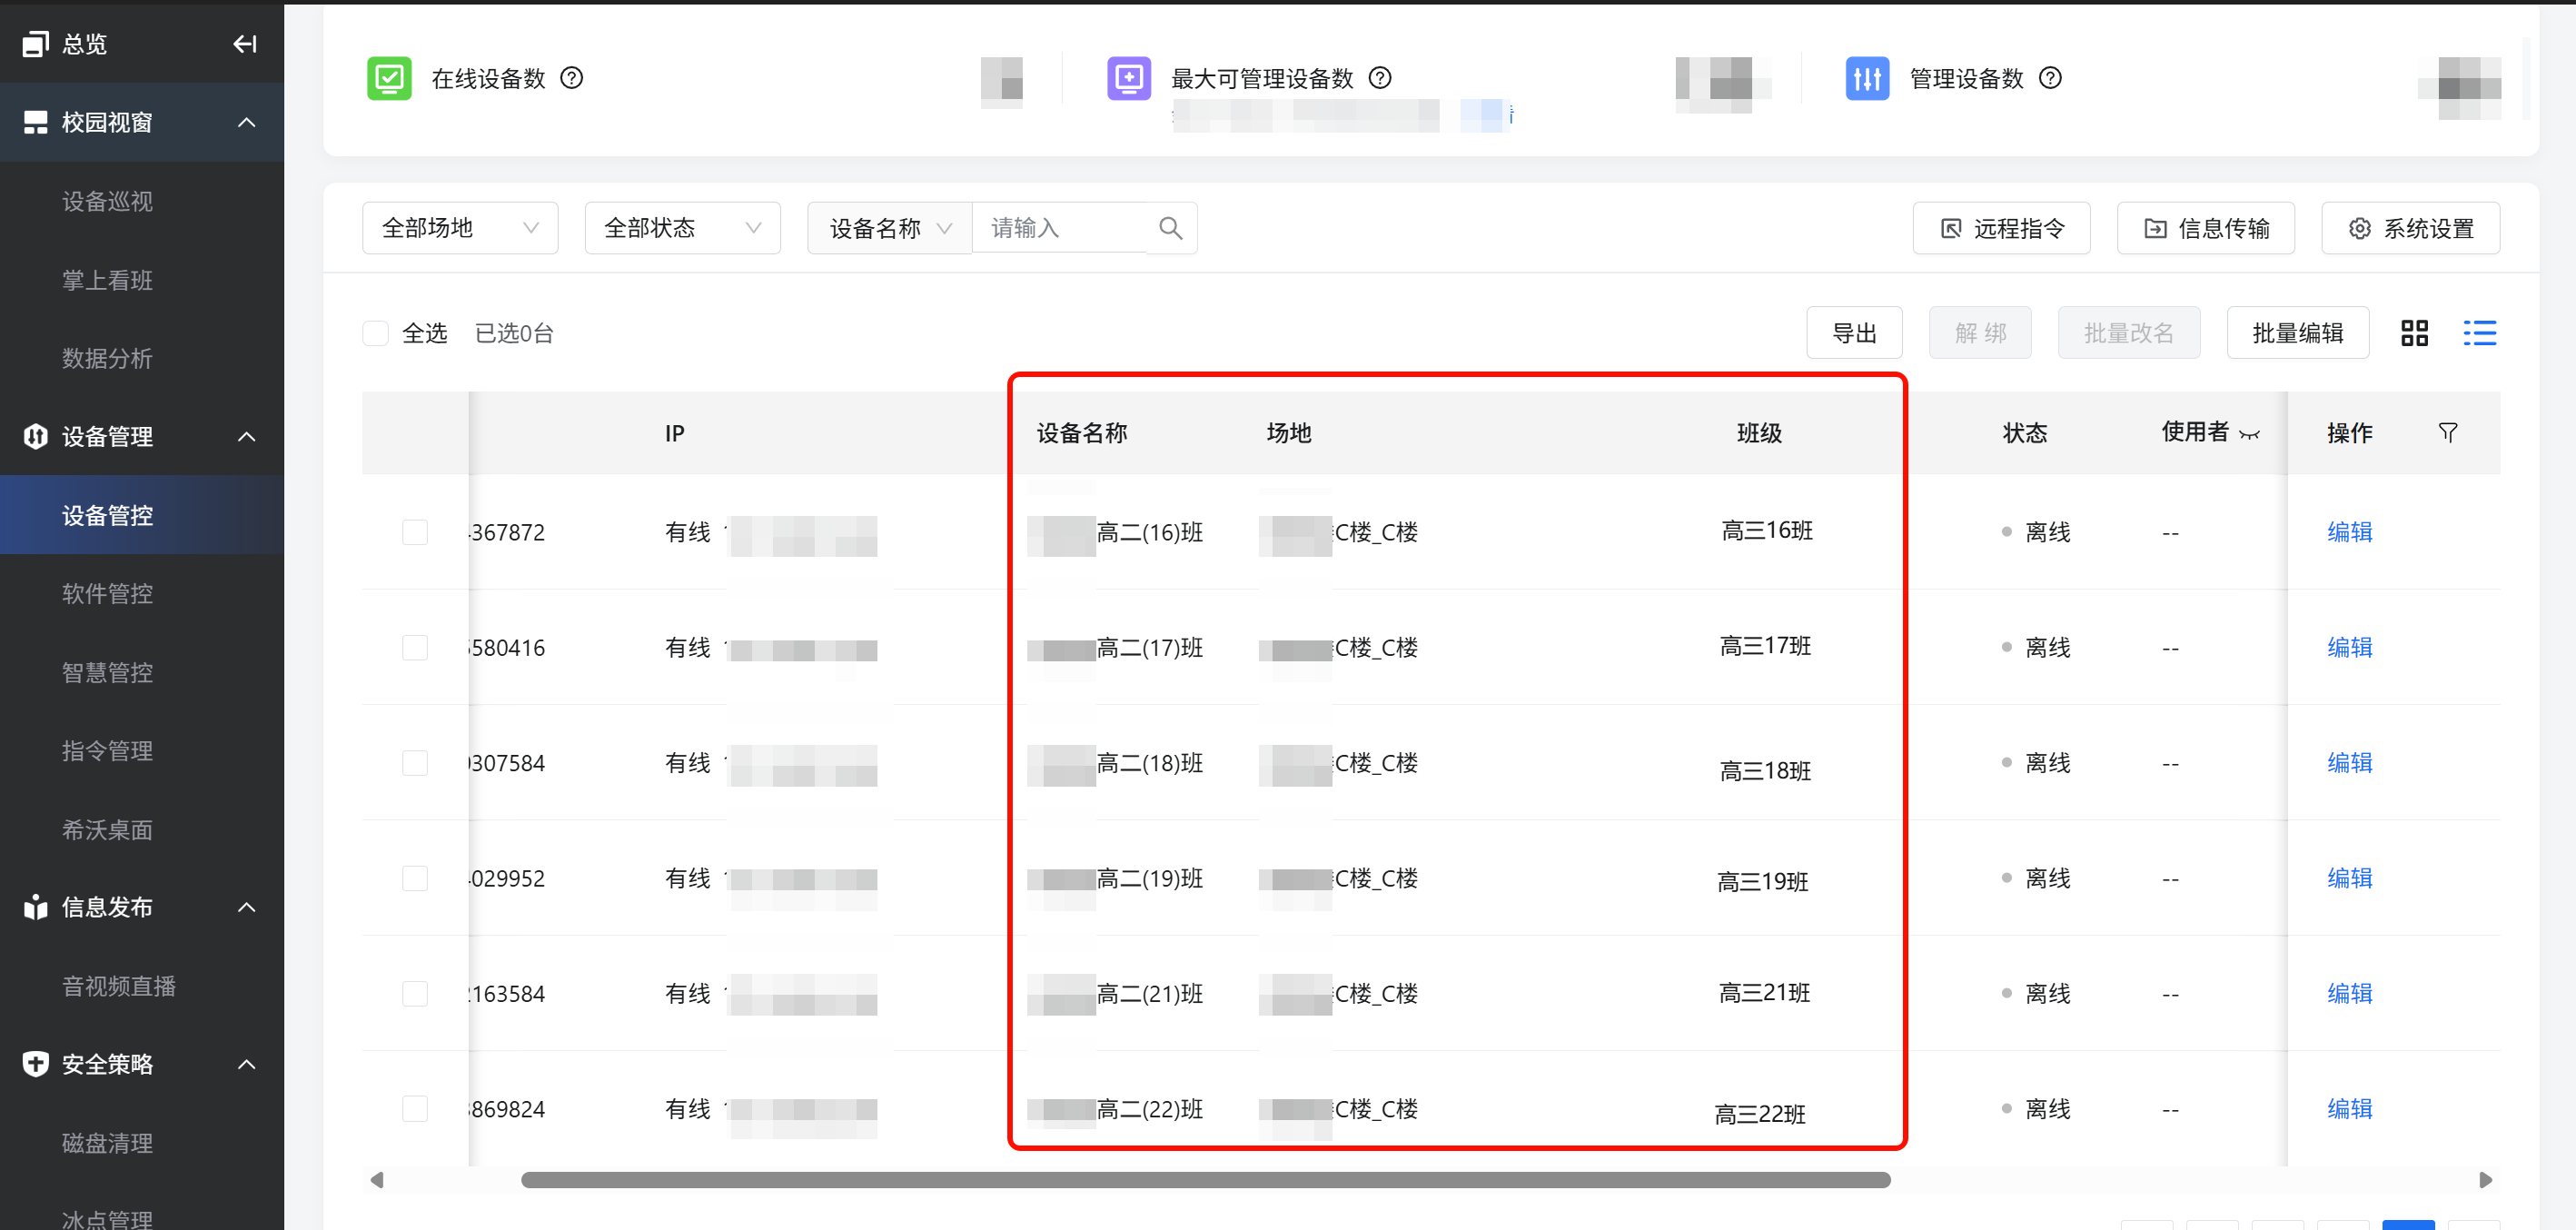Click help icon beside 在线设备数
The image size is (2576, 1230).
click(571, 78)
